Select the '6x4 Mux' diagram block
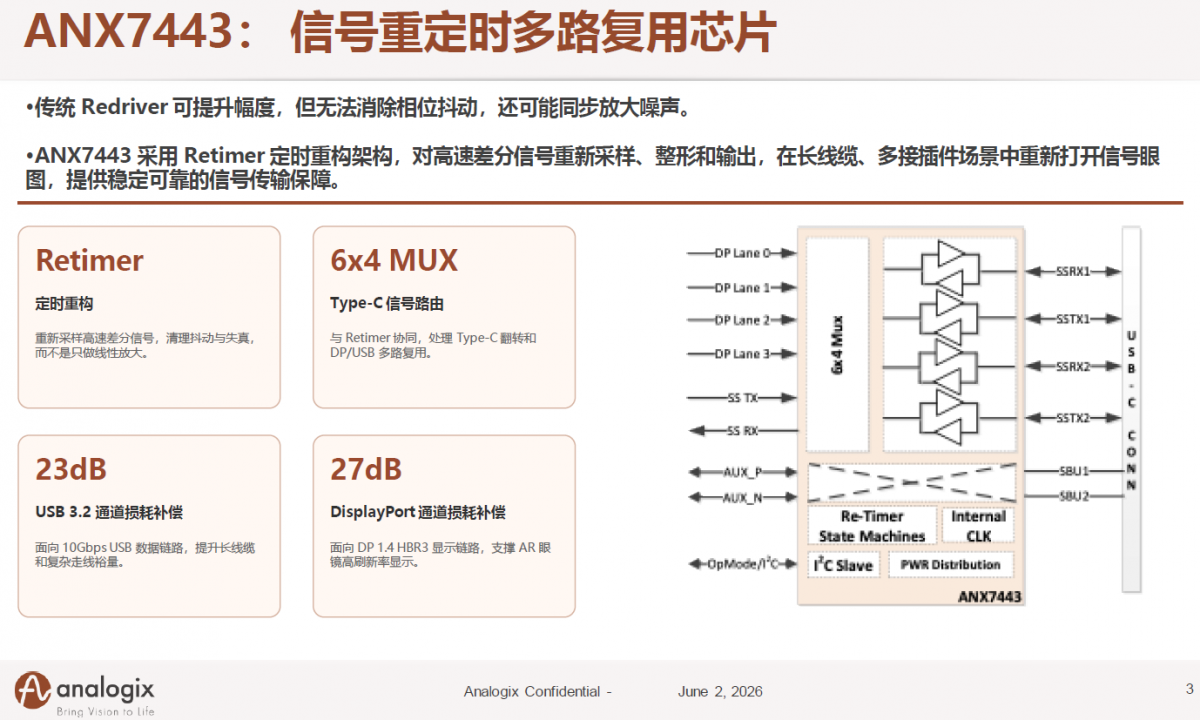1200x720 pixels. click(838, 344)
